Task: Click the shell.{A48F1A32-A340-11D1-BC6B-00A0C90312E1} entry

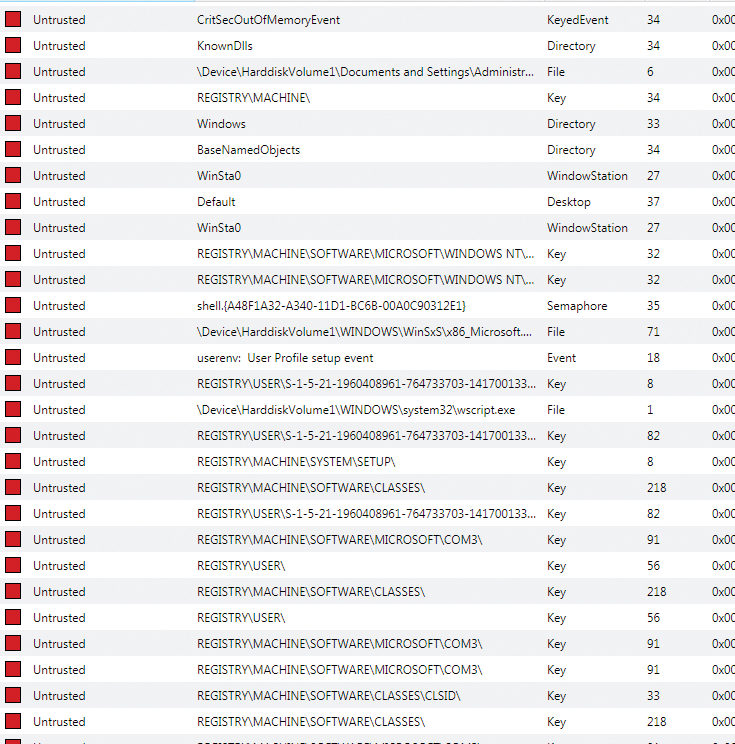Action: (331, 306)
